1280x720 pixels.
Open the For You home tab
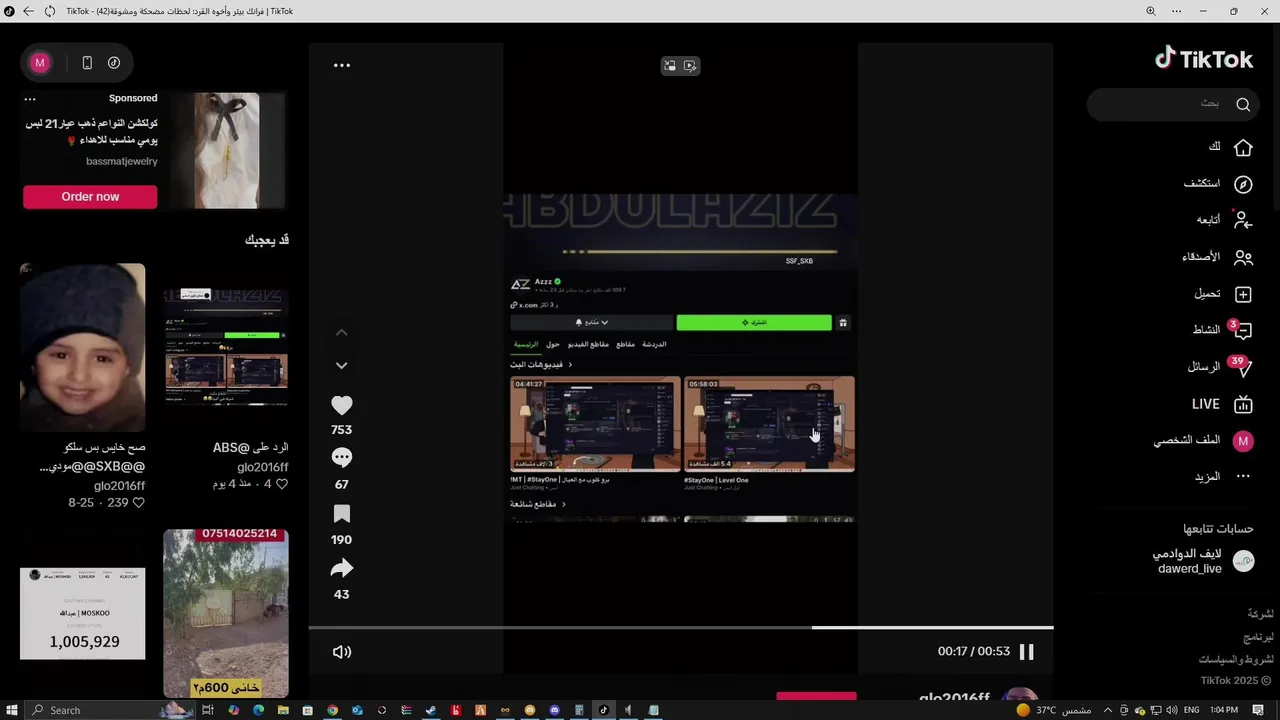[1231, 147]
